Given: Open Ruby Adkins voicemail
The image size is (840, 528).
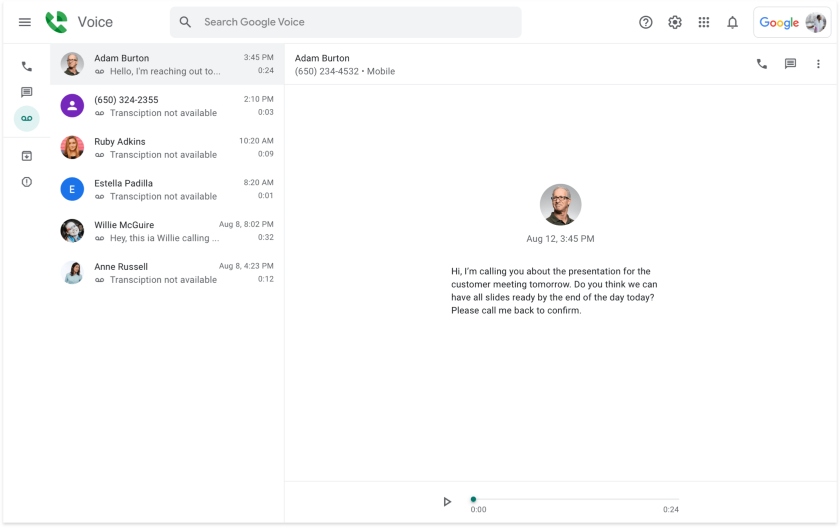Looking at the screenshot, I should tap(167, 148).
